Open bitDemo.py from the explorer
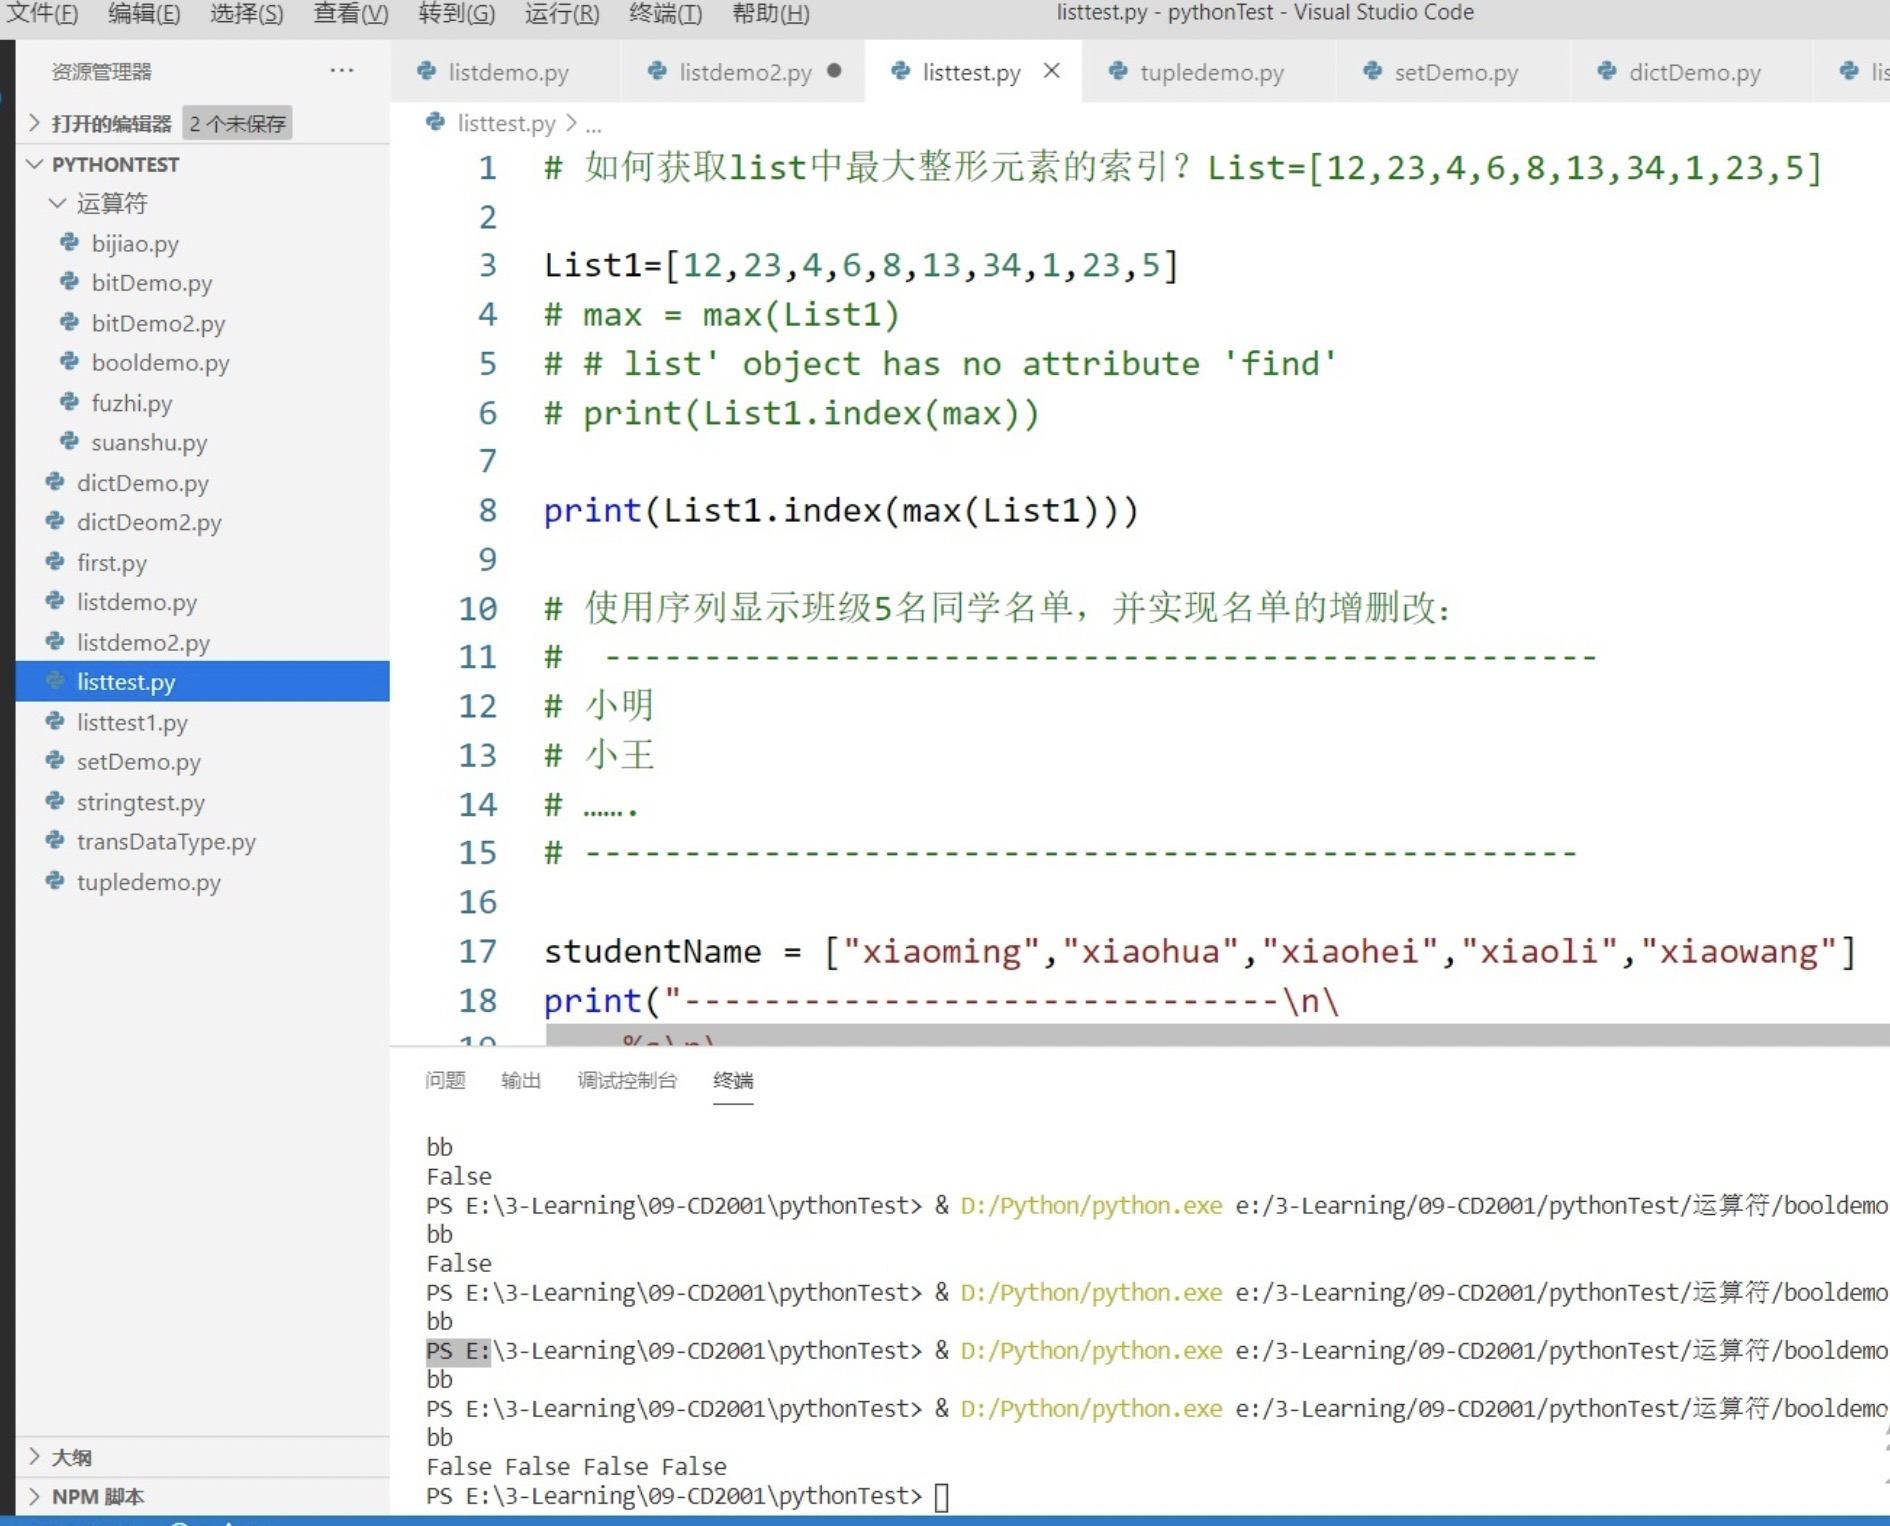This screenshot has height=1526, width=1890. click(150, 283)
